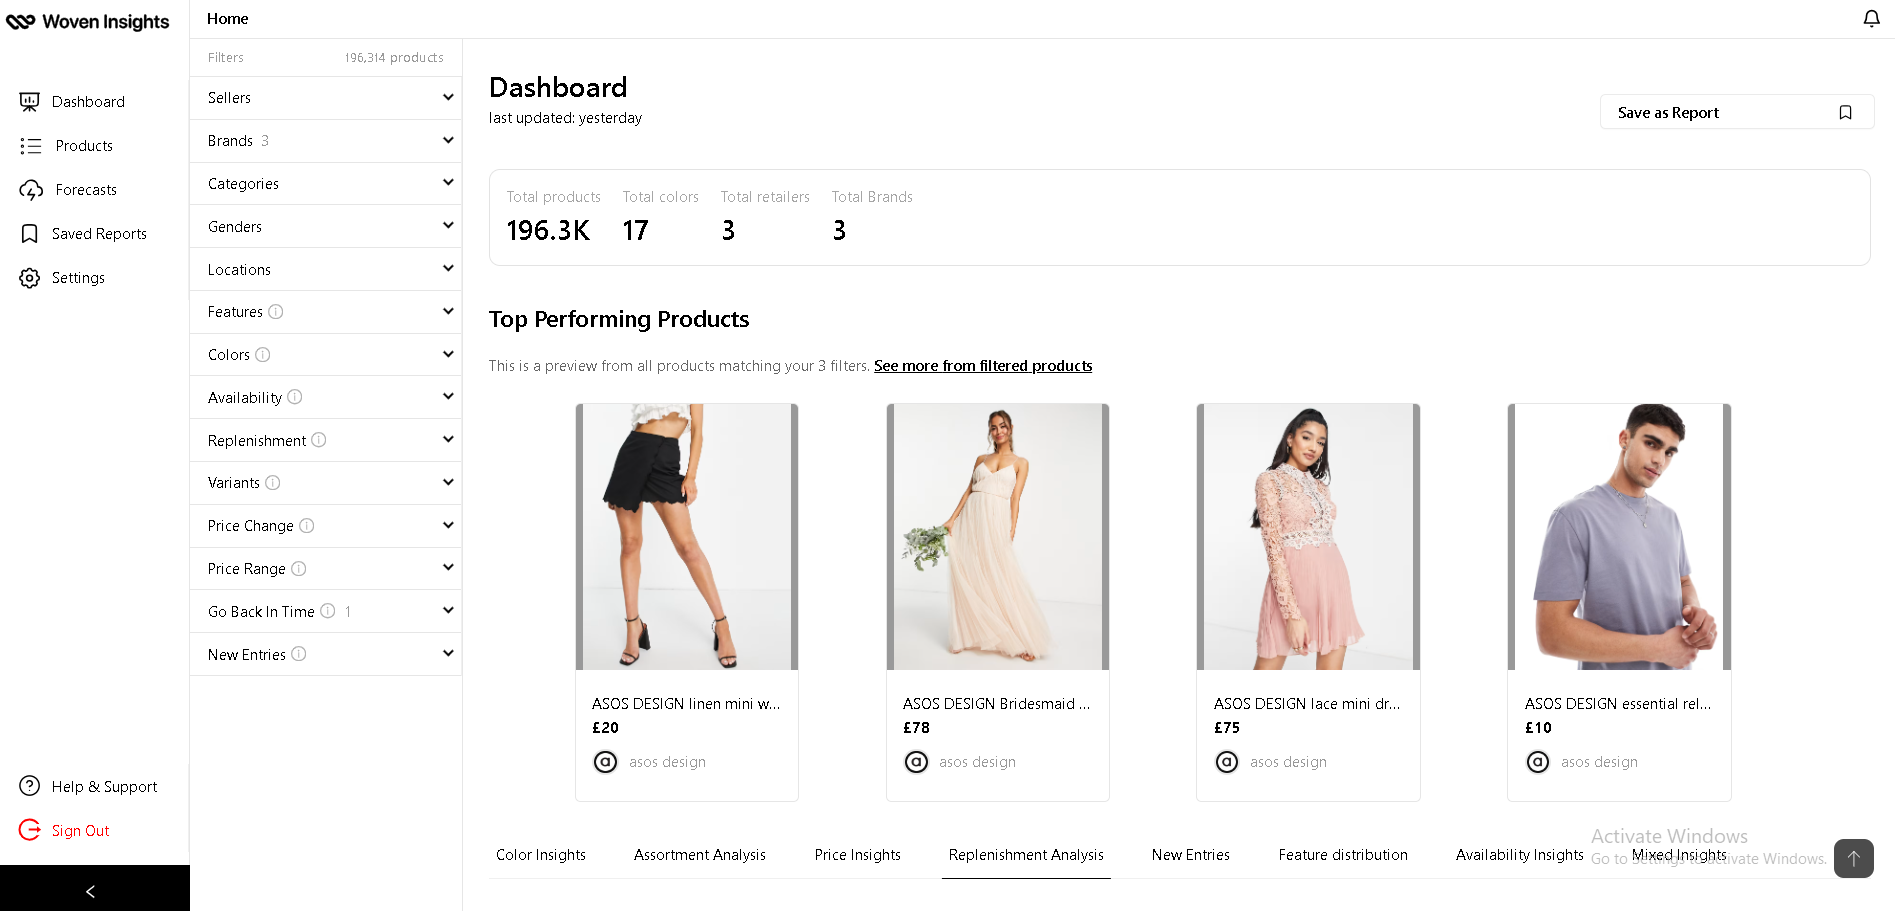Click the Woven Insights logo
Image resolution: width=1895 pixels, height=911 pixels.
tap(88, 22)
